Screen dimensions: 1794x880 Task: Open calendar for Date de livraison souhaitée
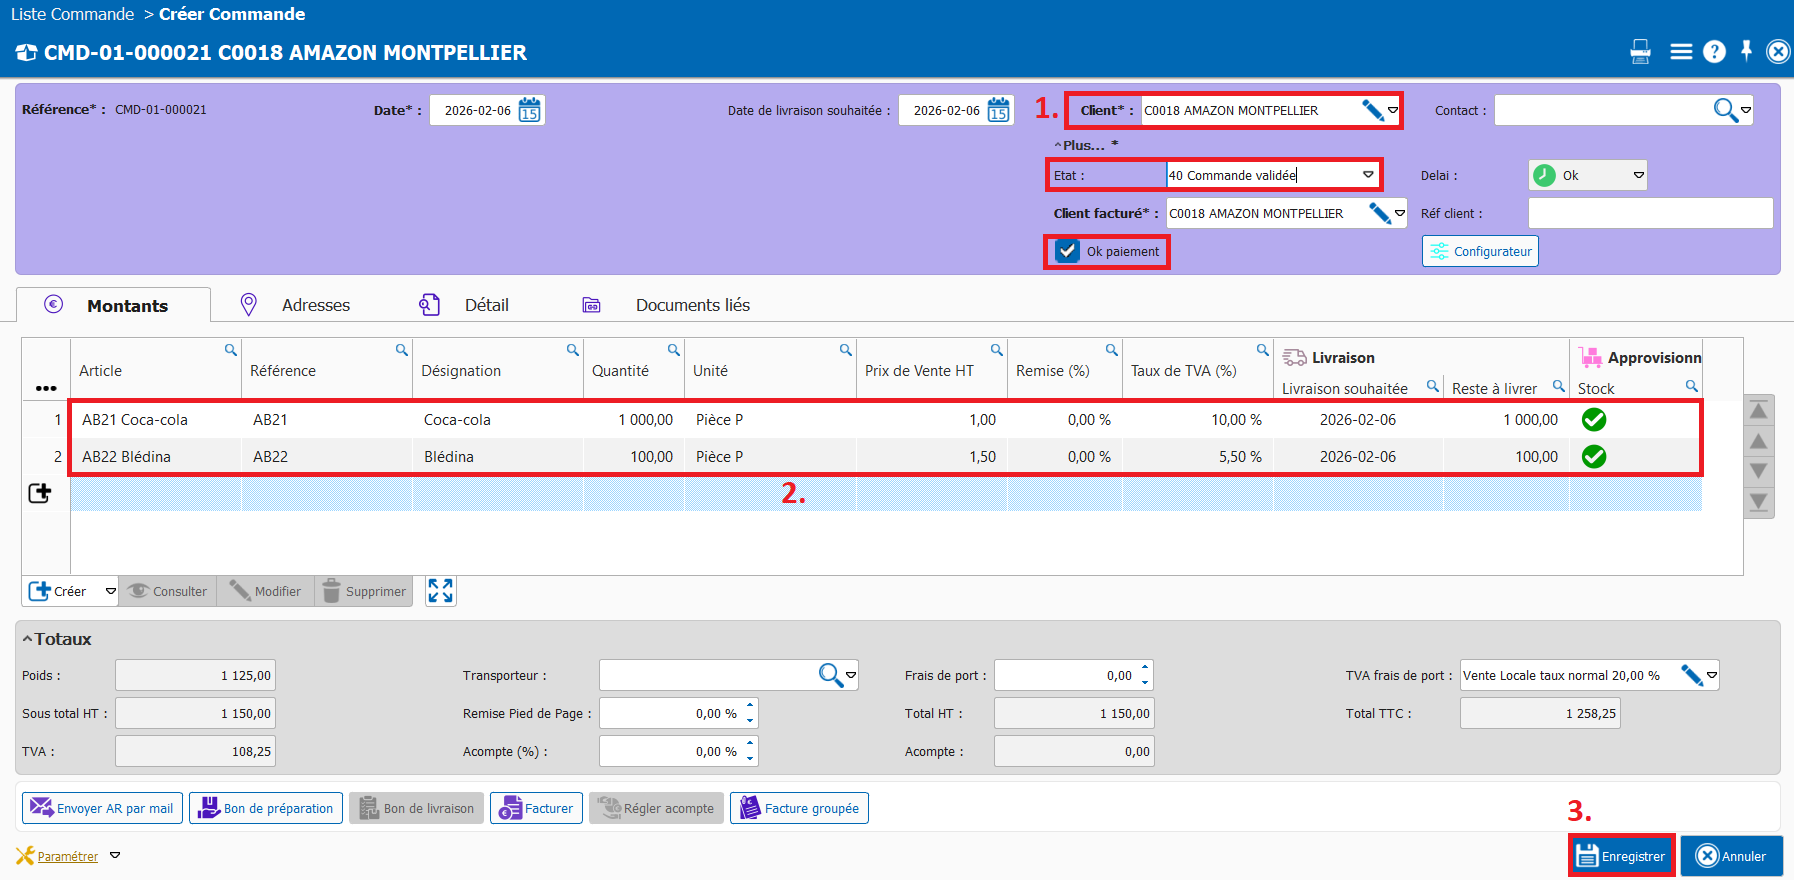pyautogui.click(x=998, y=110)
